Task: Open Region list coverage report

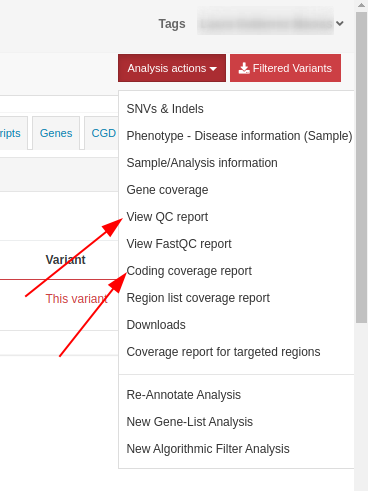Action: coord(198,298)
